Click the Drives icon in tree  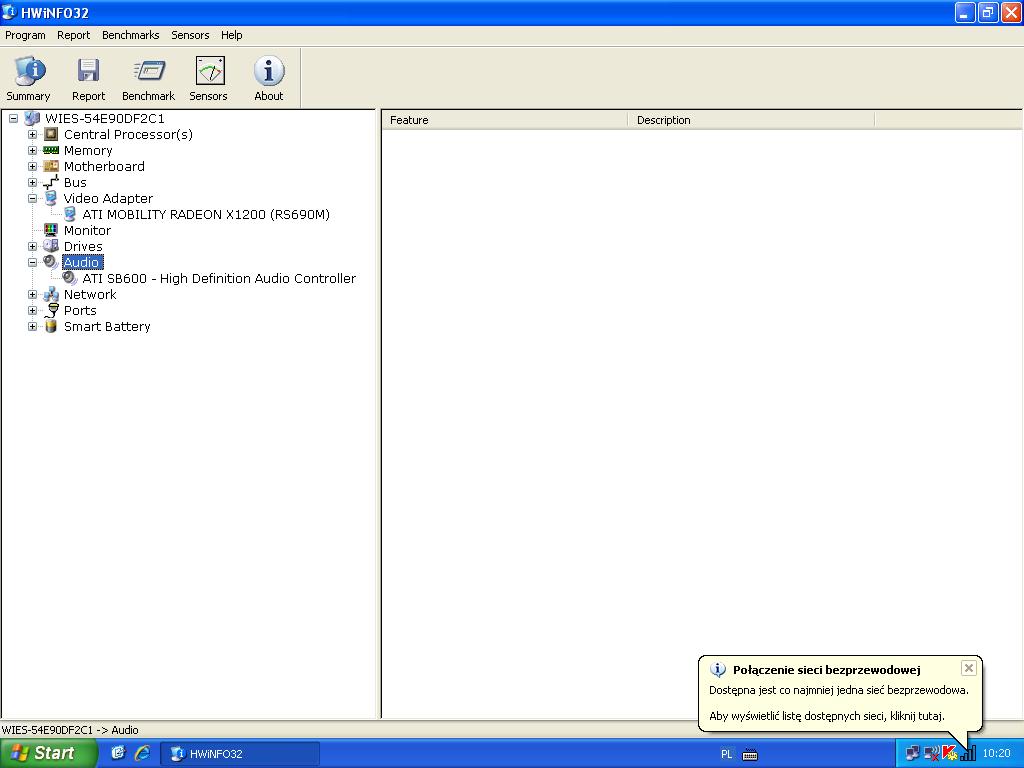click(x=51, y=246)
